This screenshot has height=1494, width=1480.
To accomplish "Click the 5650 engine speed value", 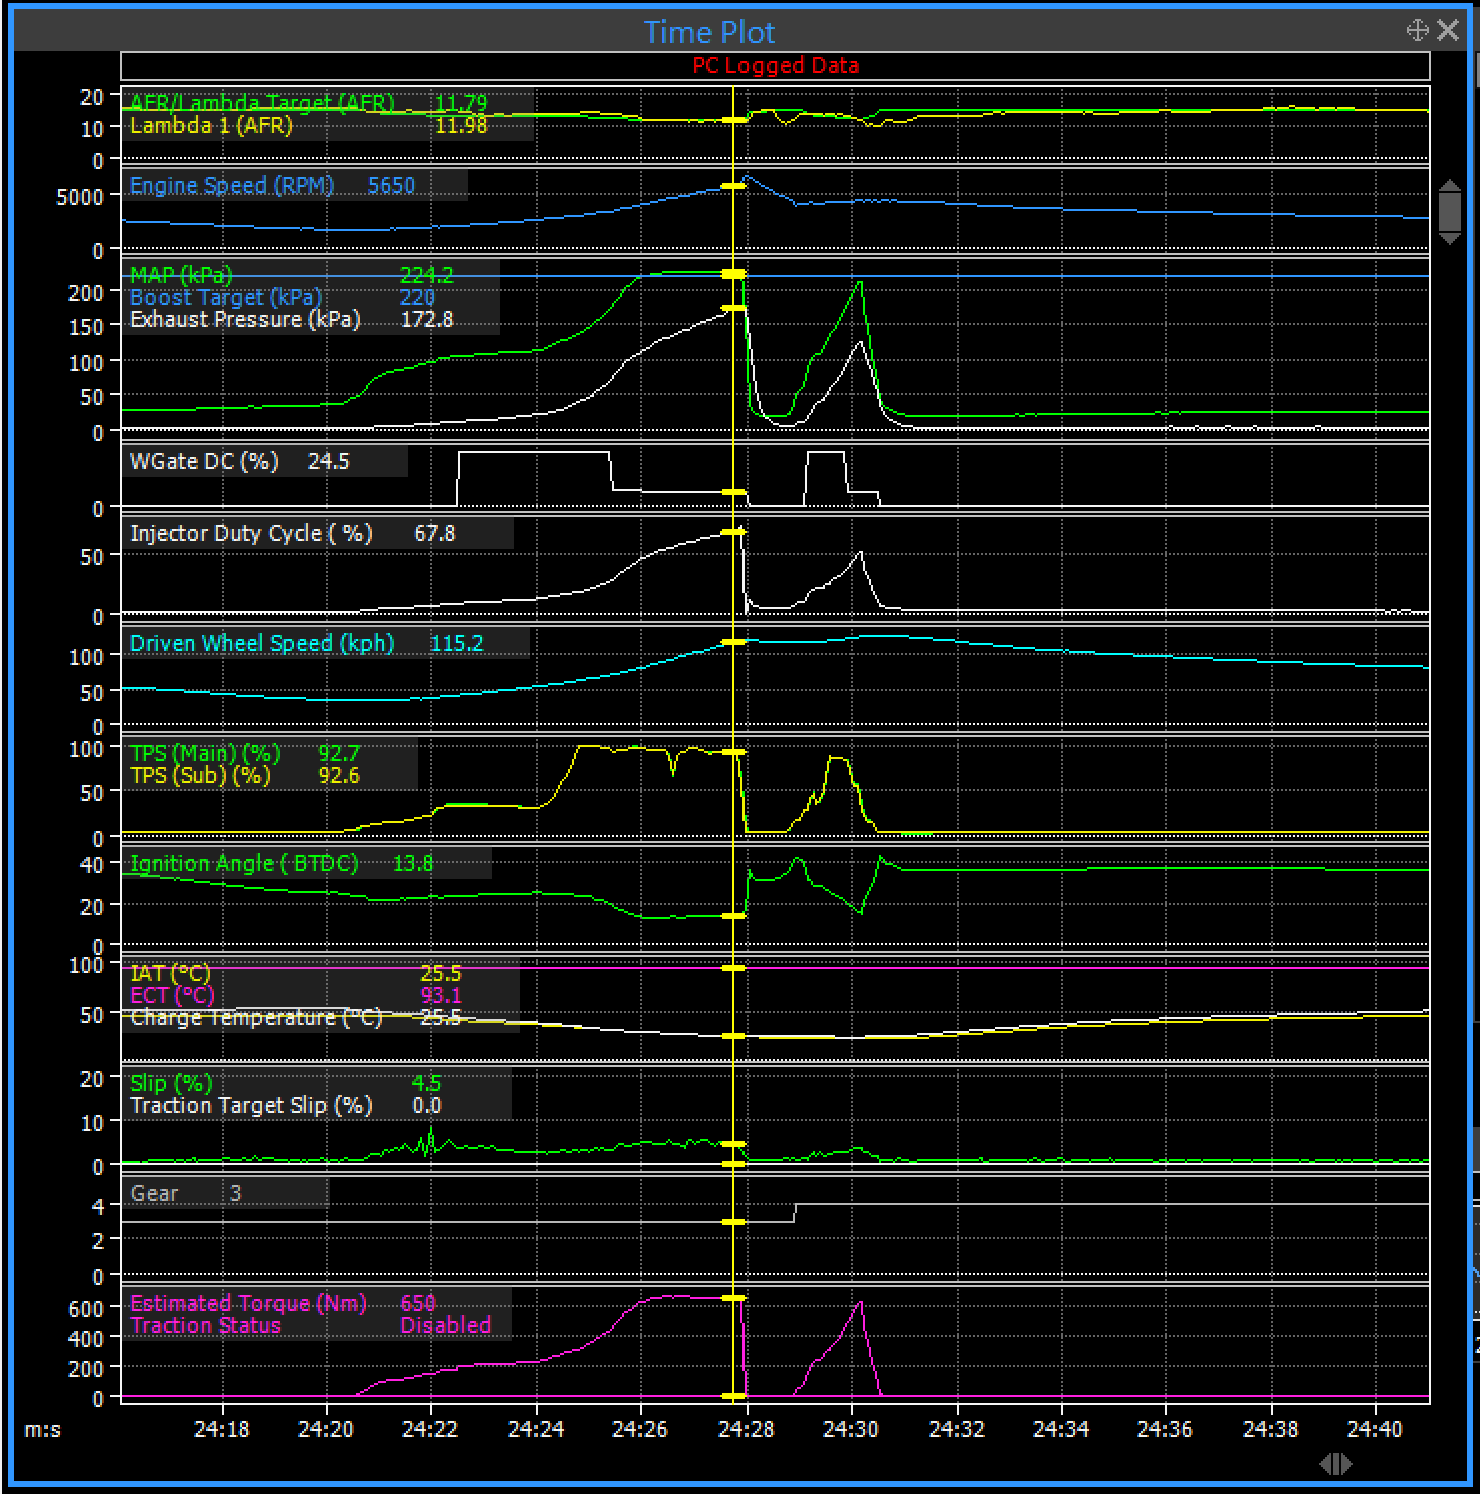I will click(x=391, y=186).
